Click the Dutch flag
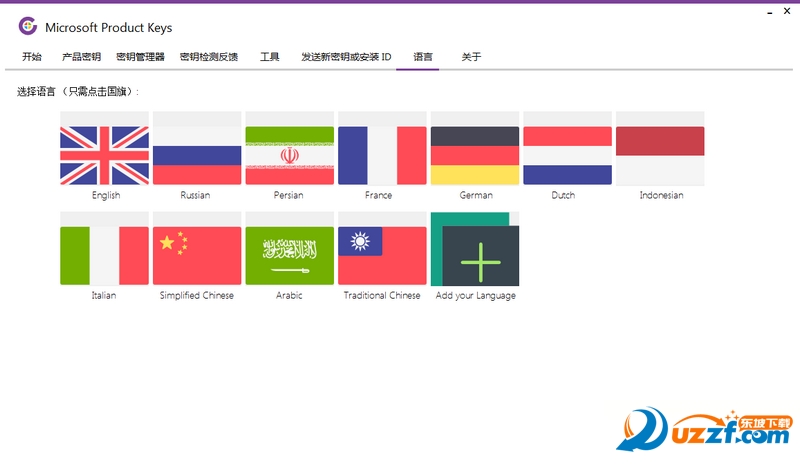800x468 pixels. point(567,156)
